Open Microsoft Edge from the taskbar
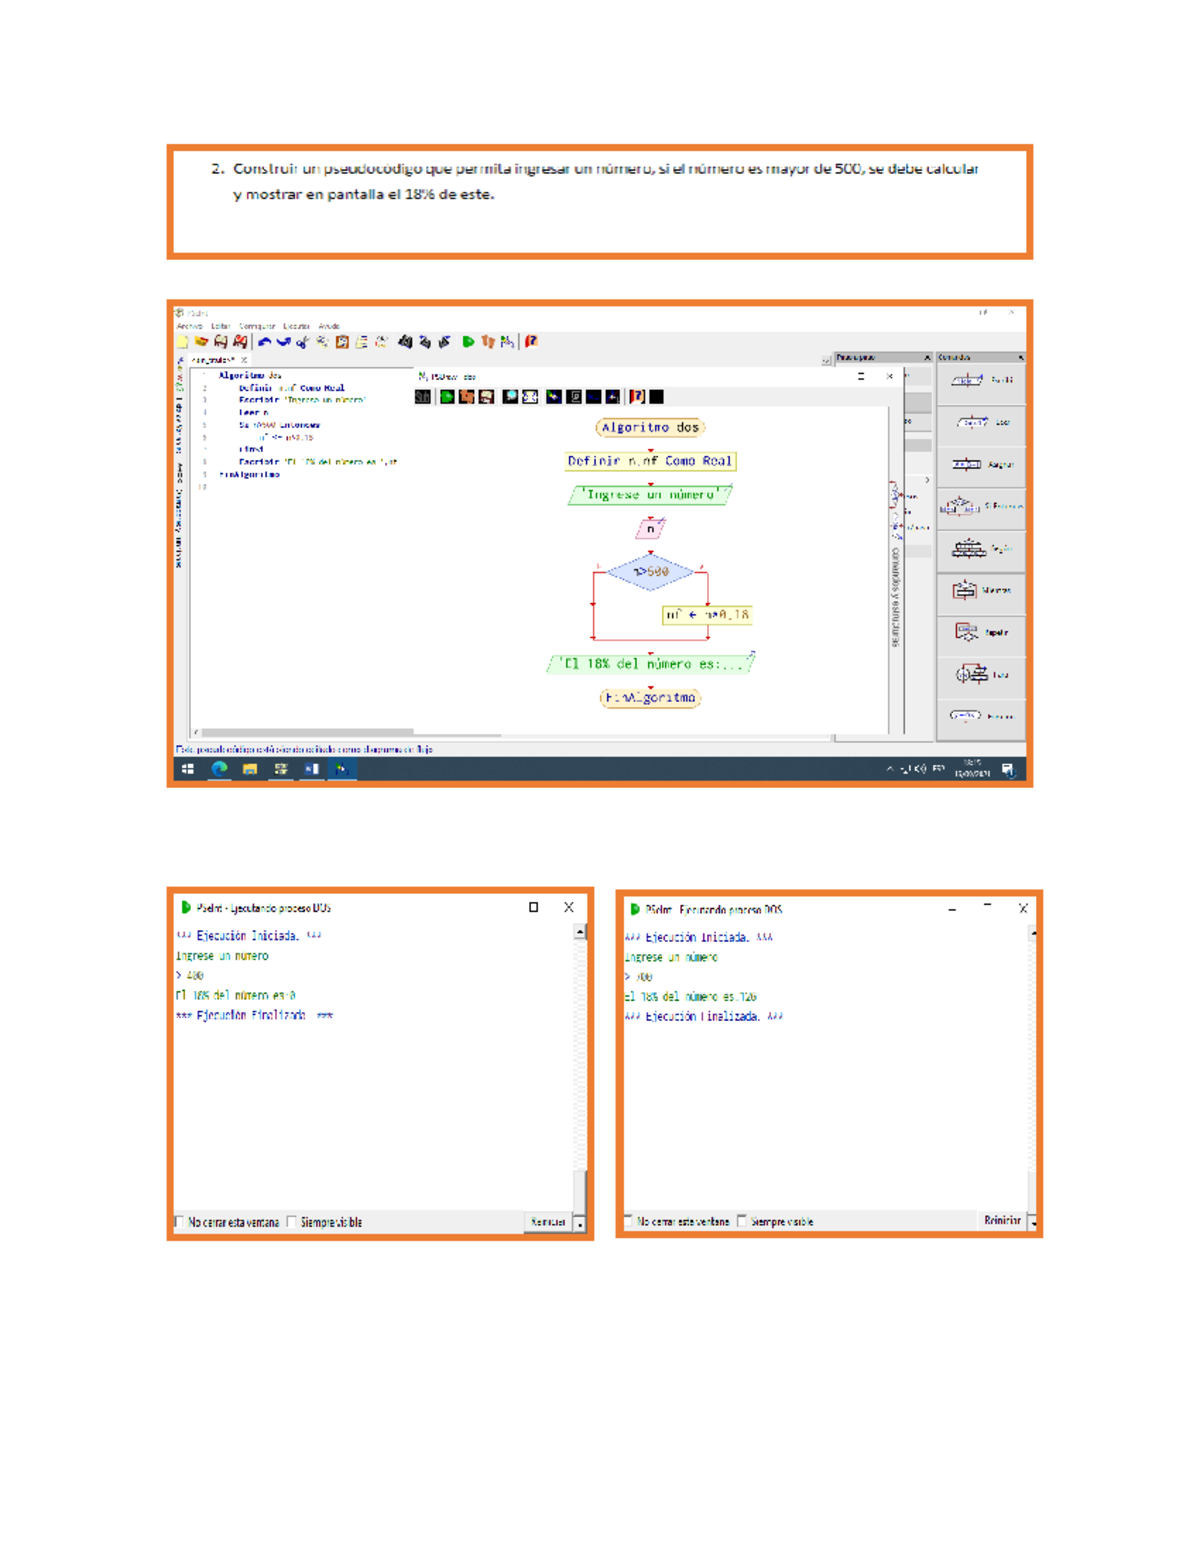This screenshot has width=1200, height=1553. pos(219,769)
